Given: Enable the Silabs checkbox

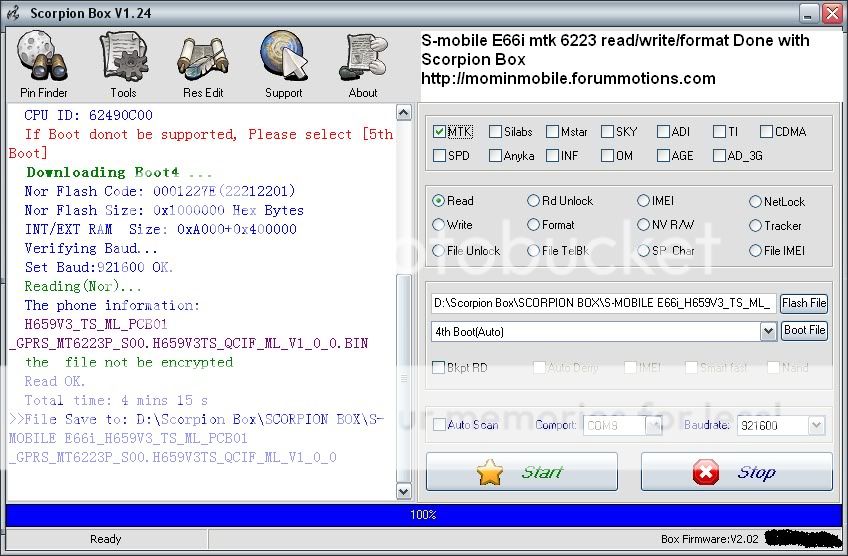Looking at the screenshot, I should tap(495, 131).
